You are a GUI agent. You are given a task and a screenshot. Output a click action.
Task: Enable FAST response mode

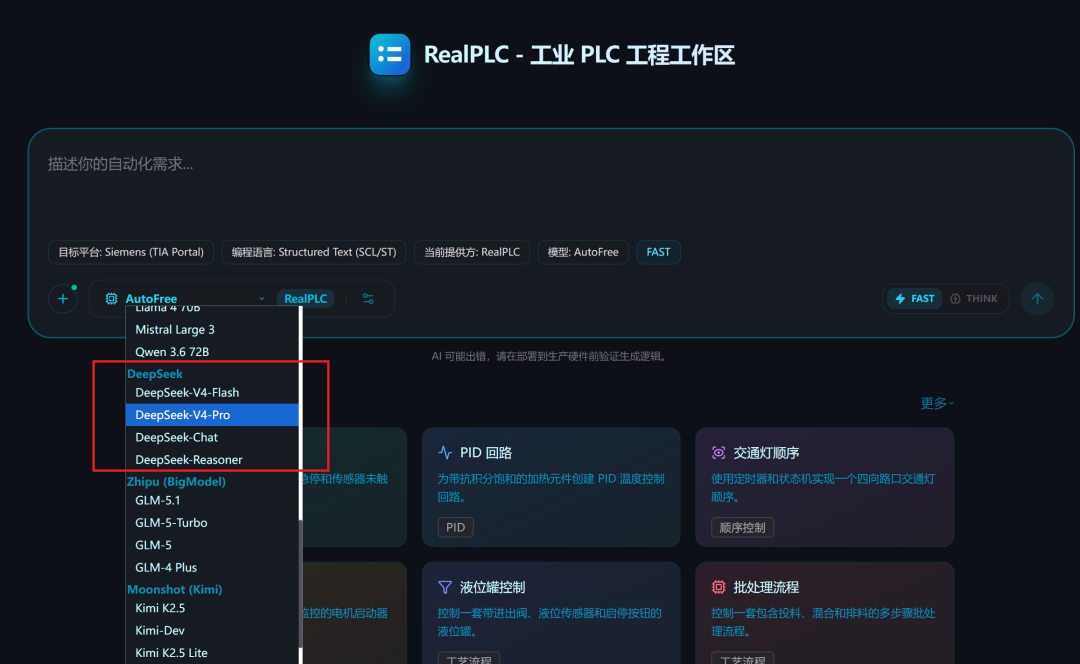click(915, 299)
